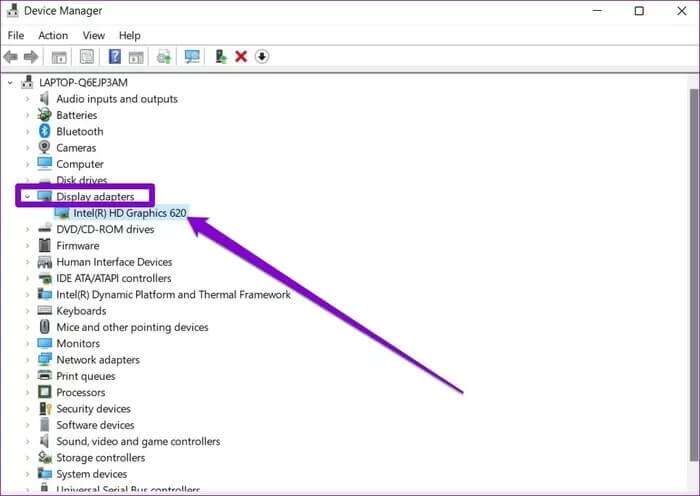Click the vertical scrollbar thumb
The height and width of the screenshot is (496, 700).
694,275
